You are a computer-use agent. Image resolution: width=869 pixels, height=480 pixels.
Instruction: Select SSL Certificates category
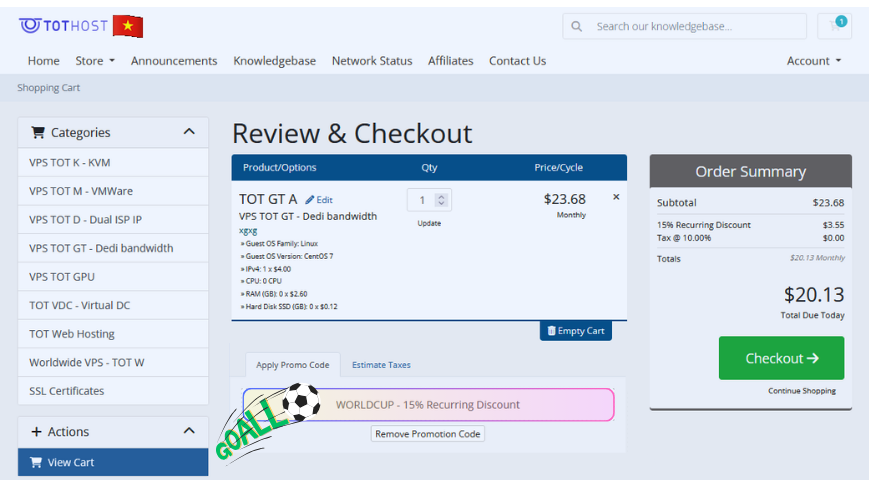(x=113, y=391)
